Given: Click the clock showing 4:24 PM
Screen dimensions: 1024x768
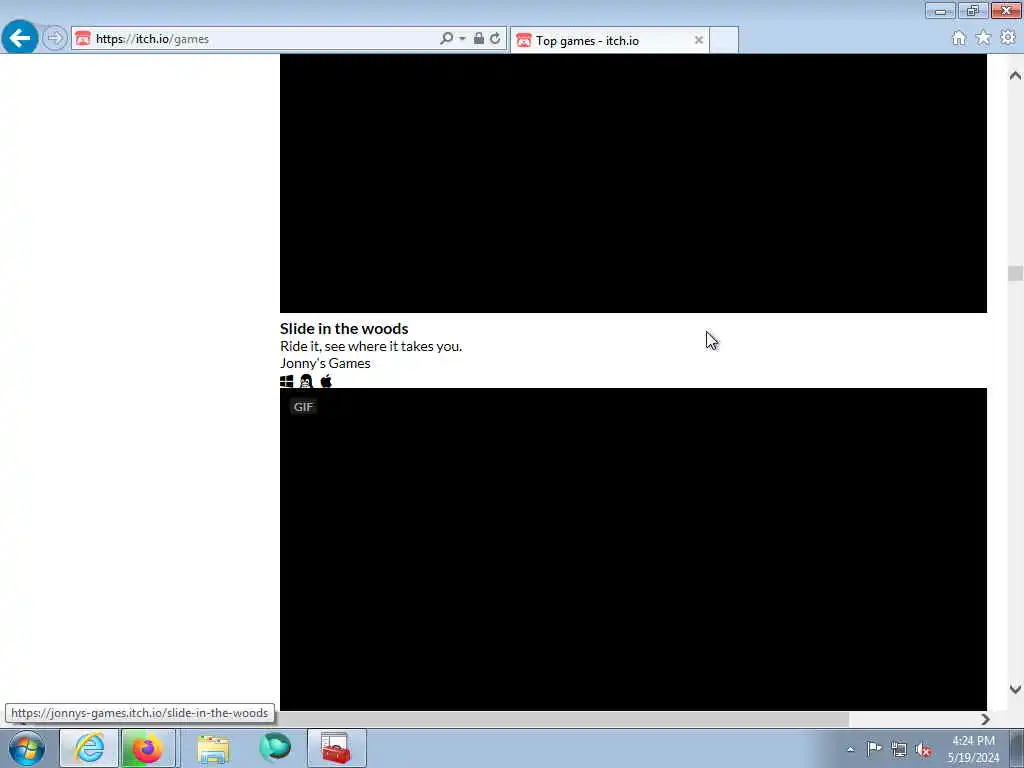Looking at the screenshot, I should pyautogui.click(x=973, y=749).
